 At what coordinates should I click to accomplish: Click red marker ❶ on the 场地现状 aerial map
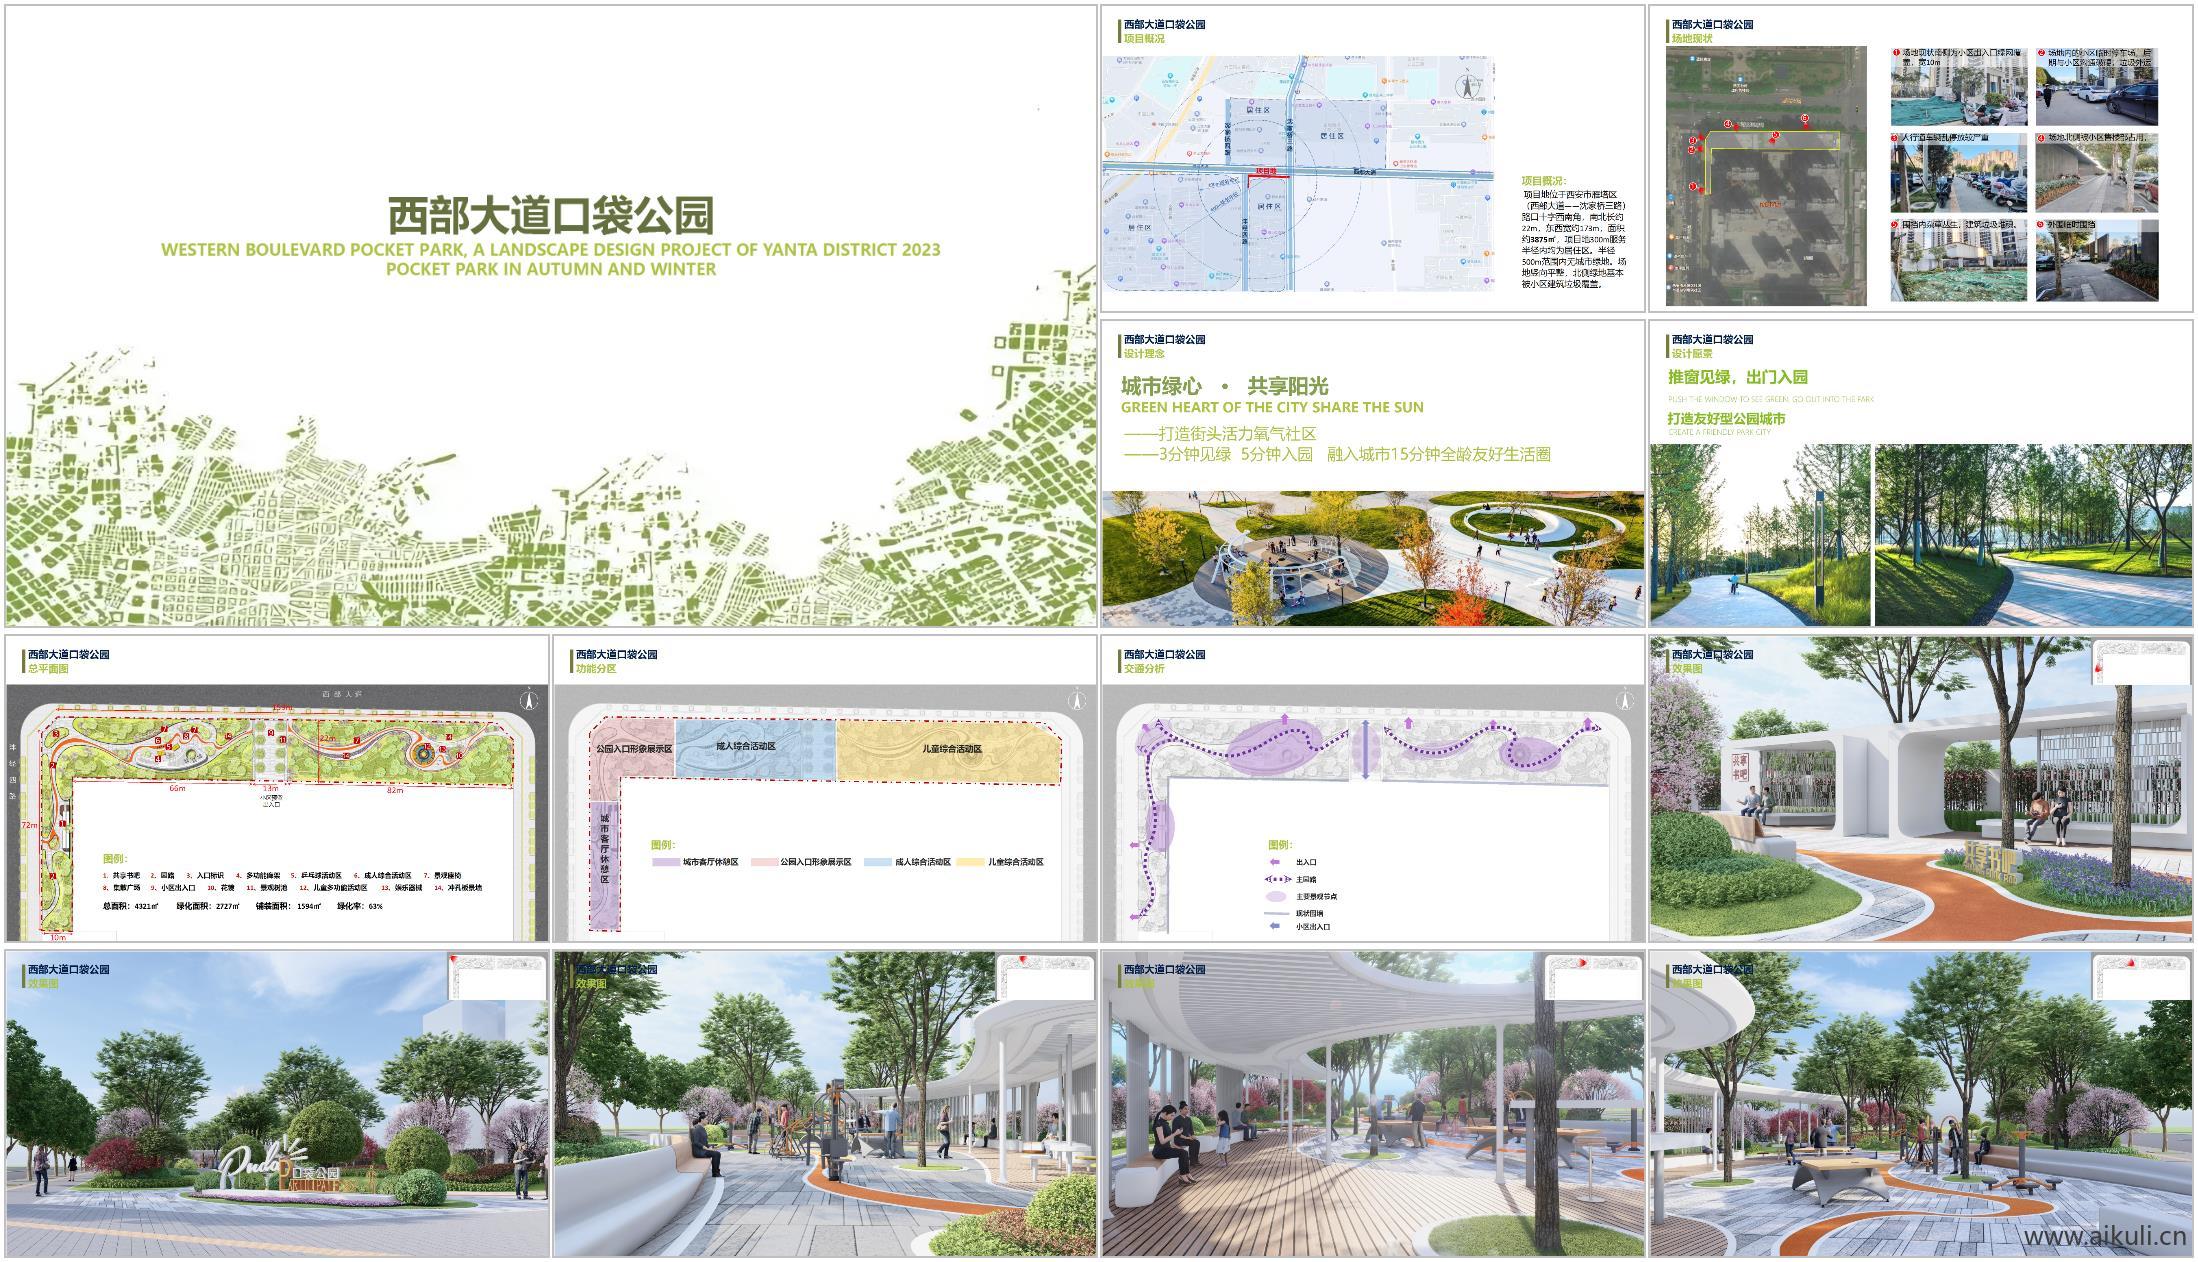point(1693,187)
